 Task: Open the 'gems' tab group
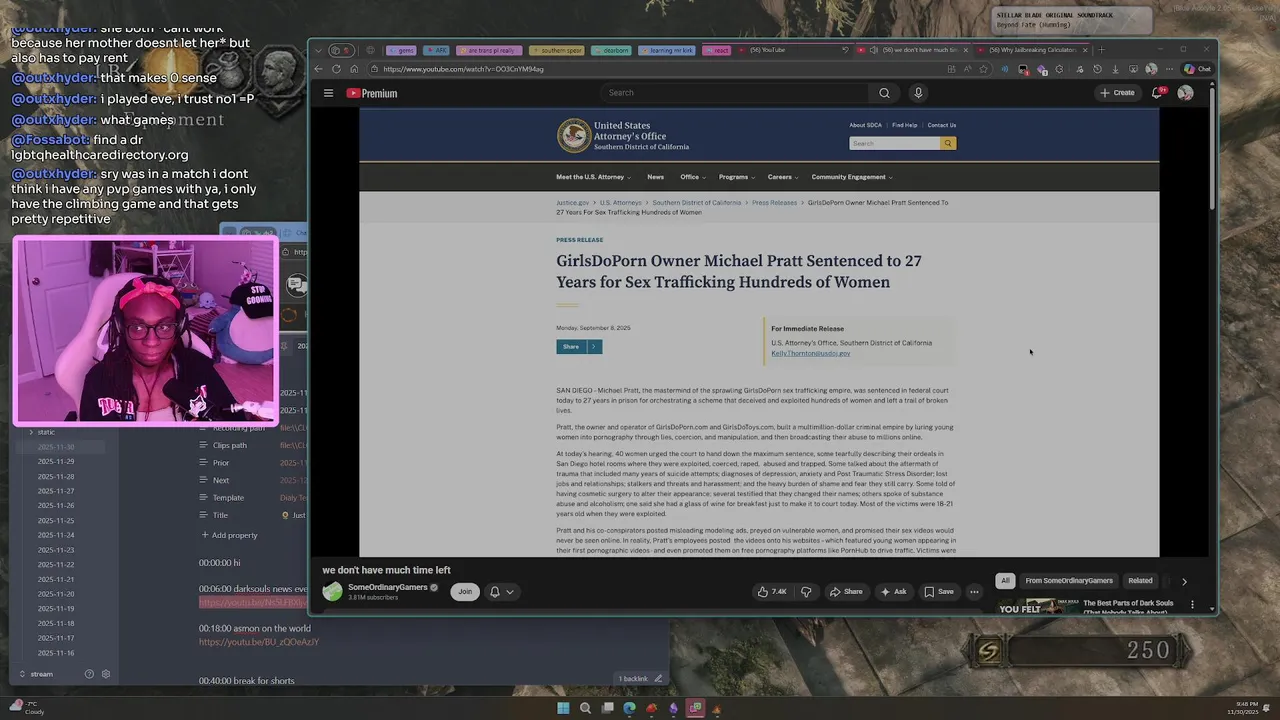(401, 50)
